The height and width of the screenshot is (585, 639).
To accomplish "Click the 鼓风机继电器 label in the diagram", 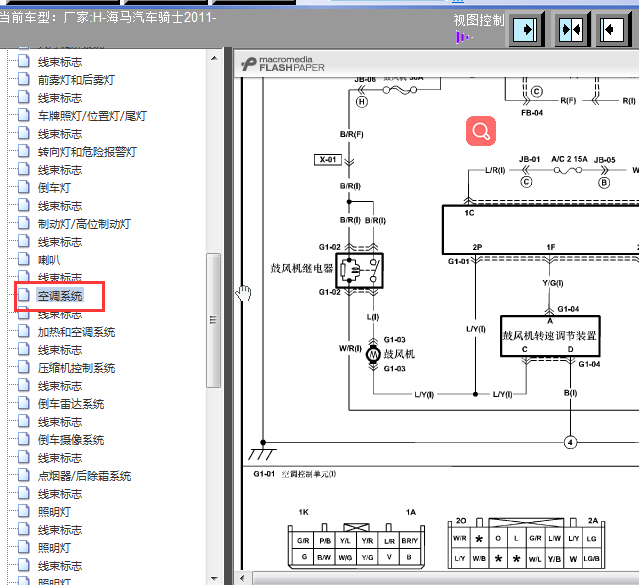I will [302, 268].
